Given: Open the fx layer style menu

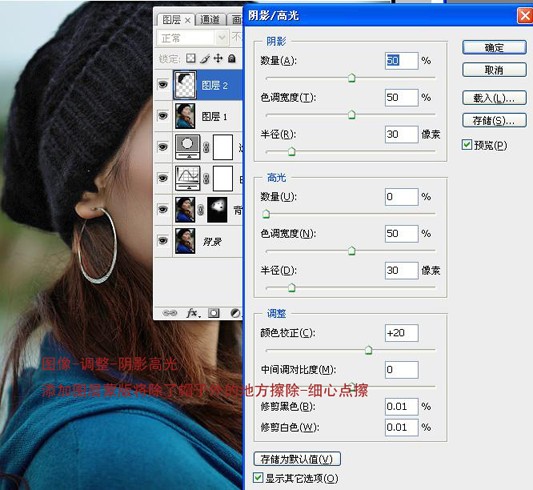Looking at the screenshot, I should pos(193,313).
